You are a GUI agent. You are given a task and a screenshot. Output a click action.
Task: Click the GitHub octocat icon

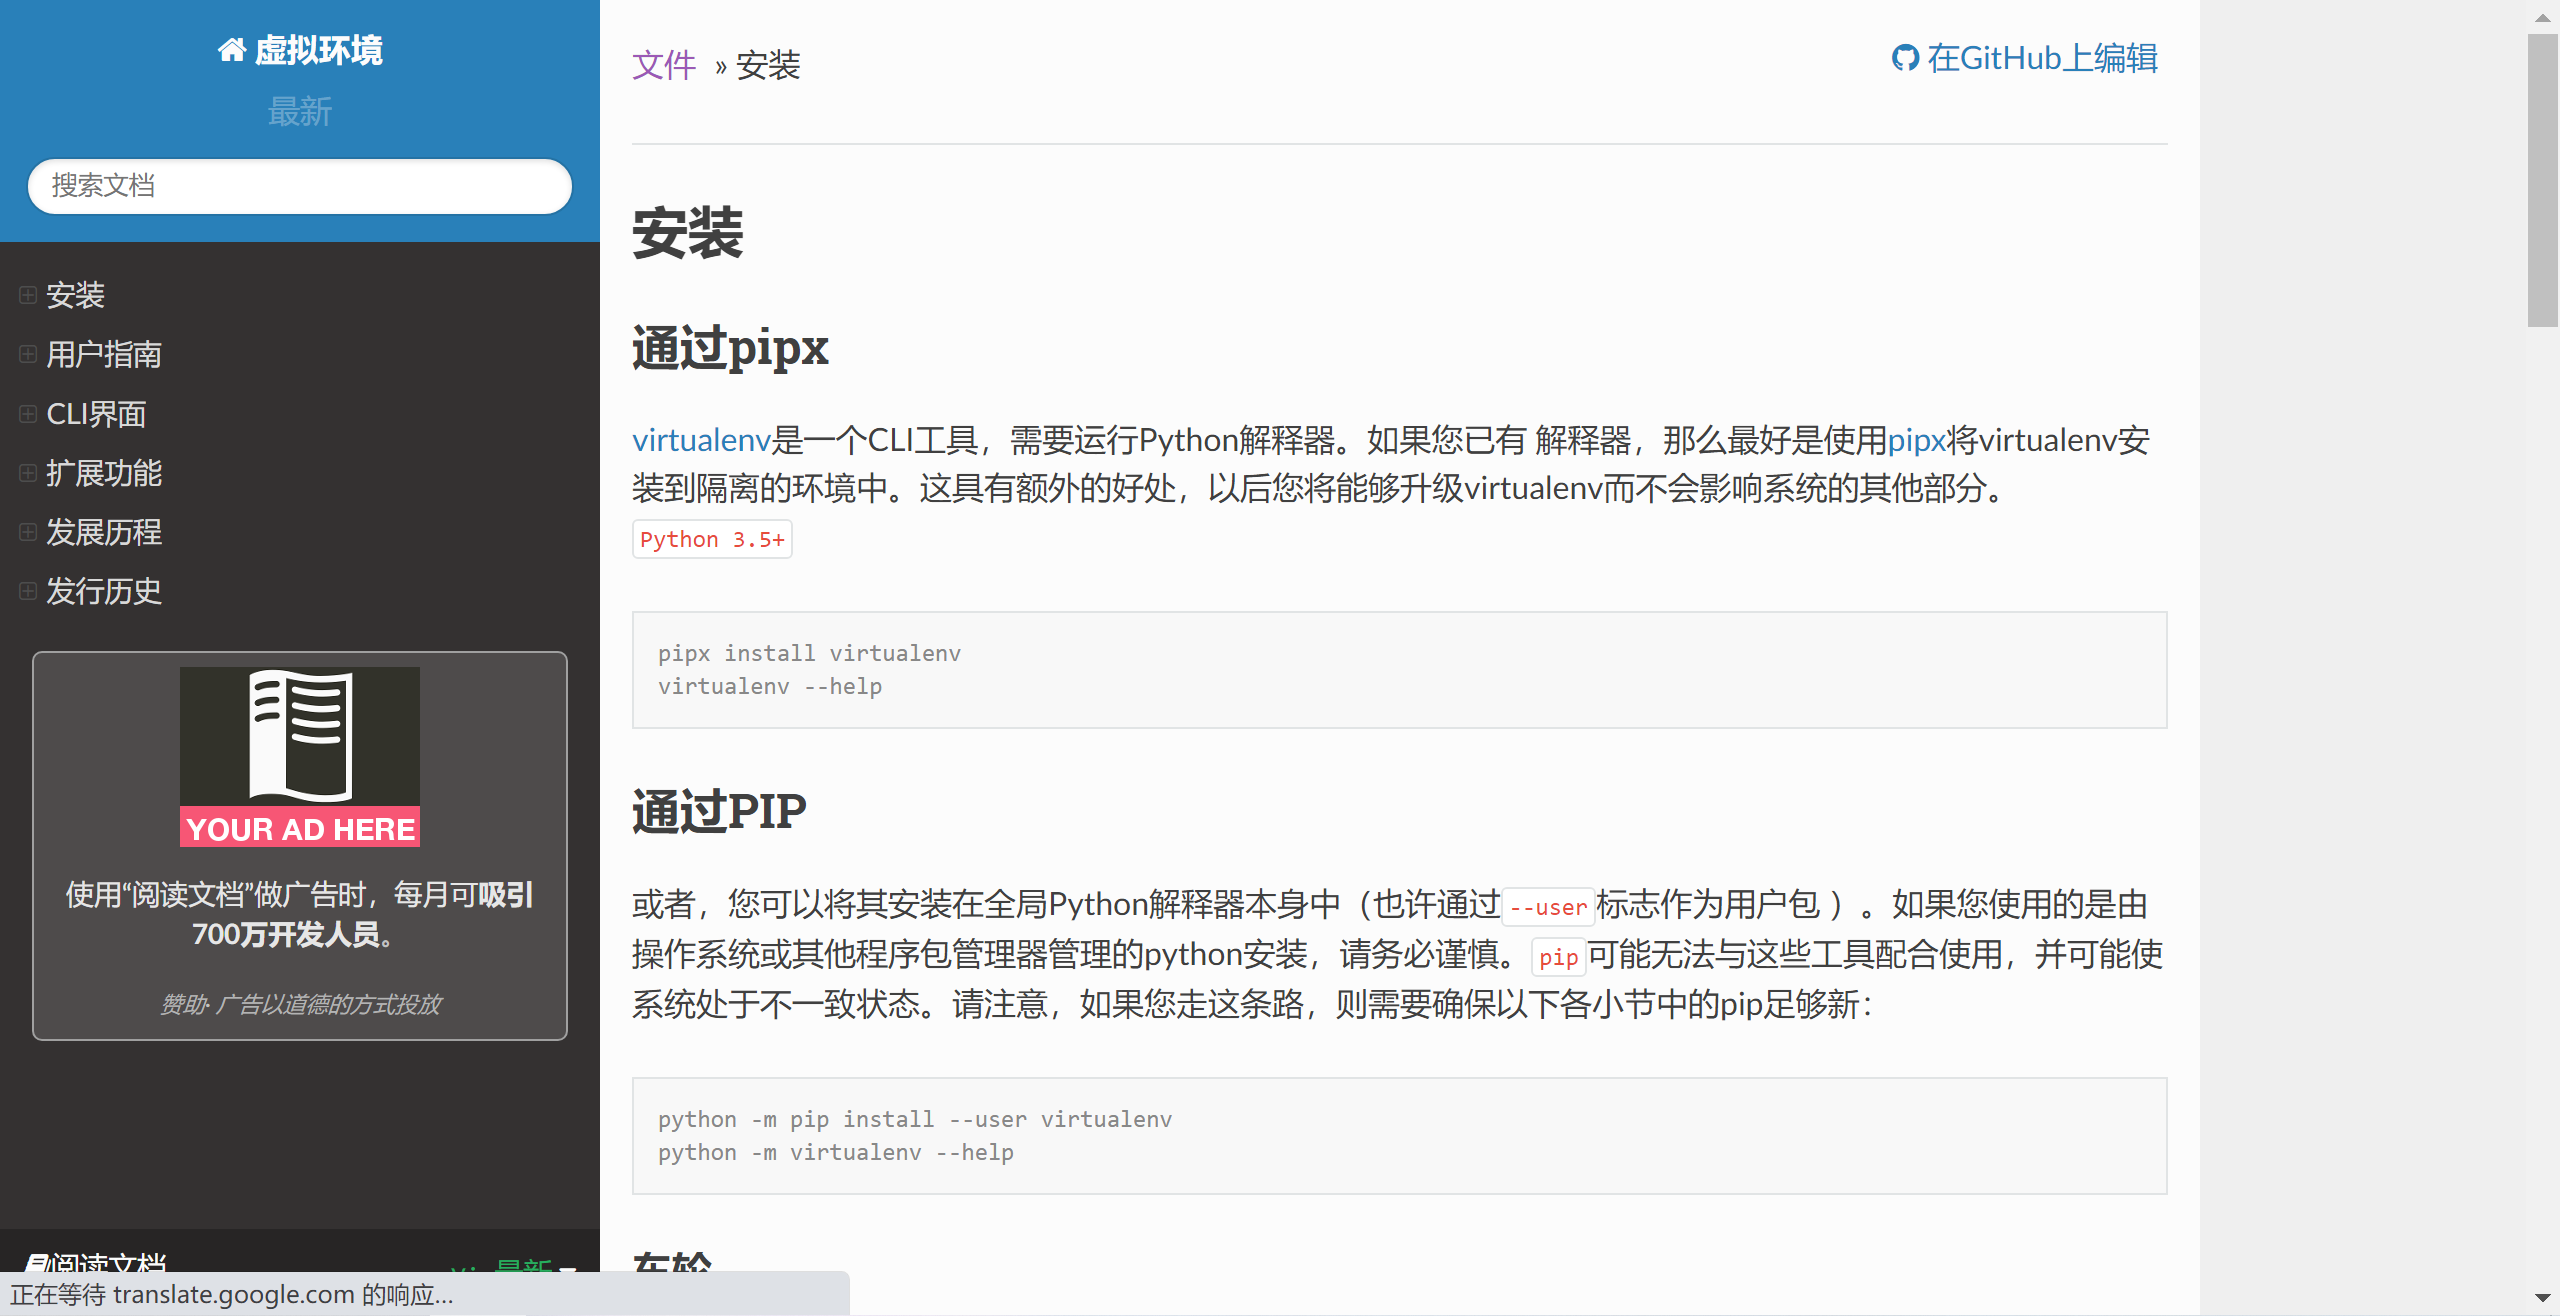(1905, 58)
